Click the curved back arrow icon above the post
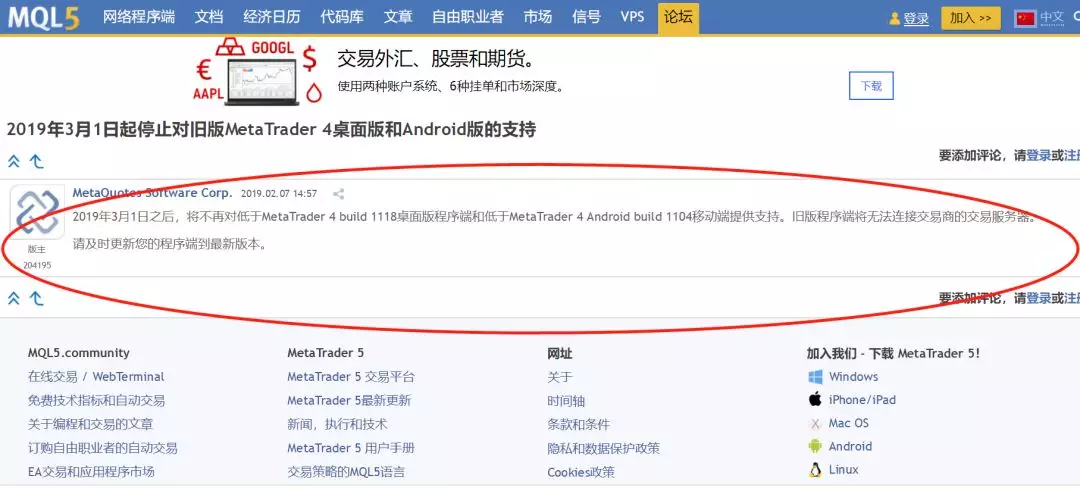This screenshot has height=488, width=1080. tap(37, 162)
